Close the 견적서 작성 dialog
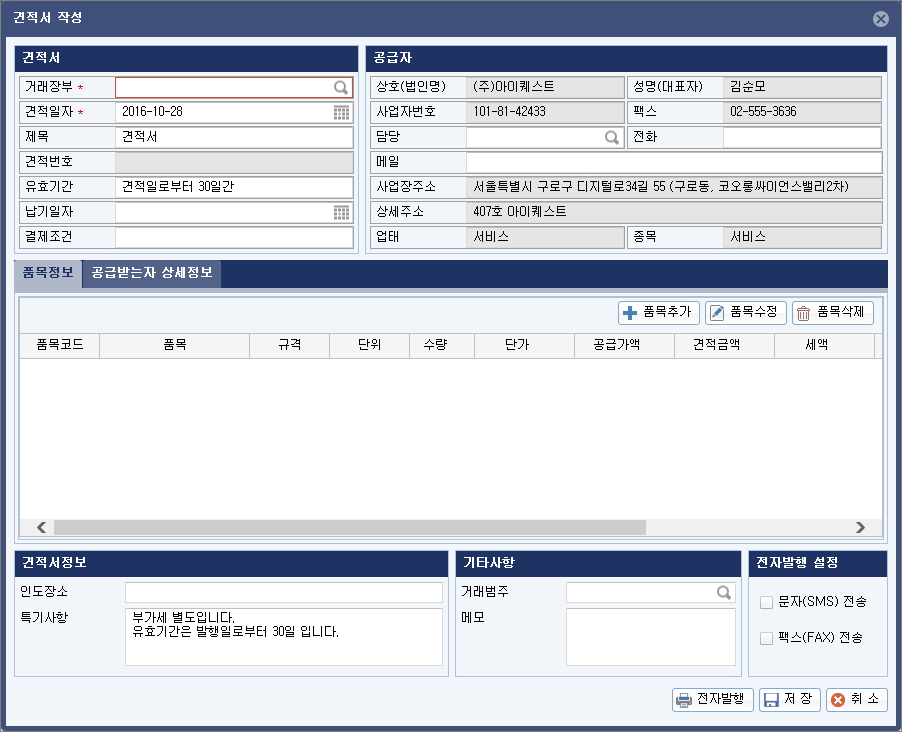The width and height of the screenshot is (902, 732). coord(880,19)
